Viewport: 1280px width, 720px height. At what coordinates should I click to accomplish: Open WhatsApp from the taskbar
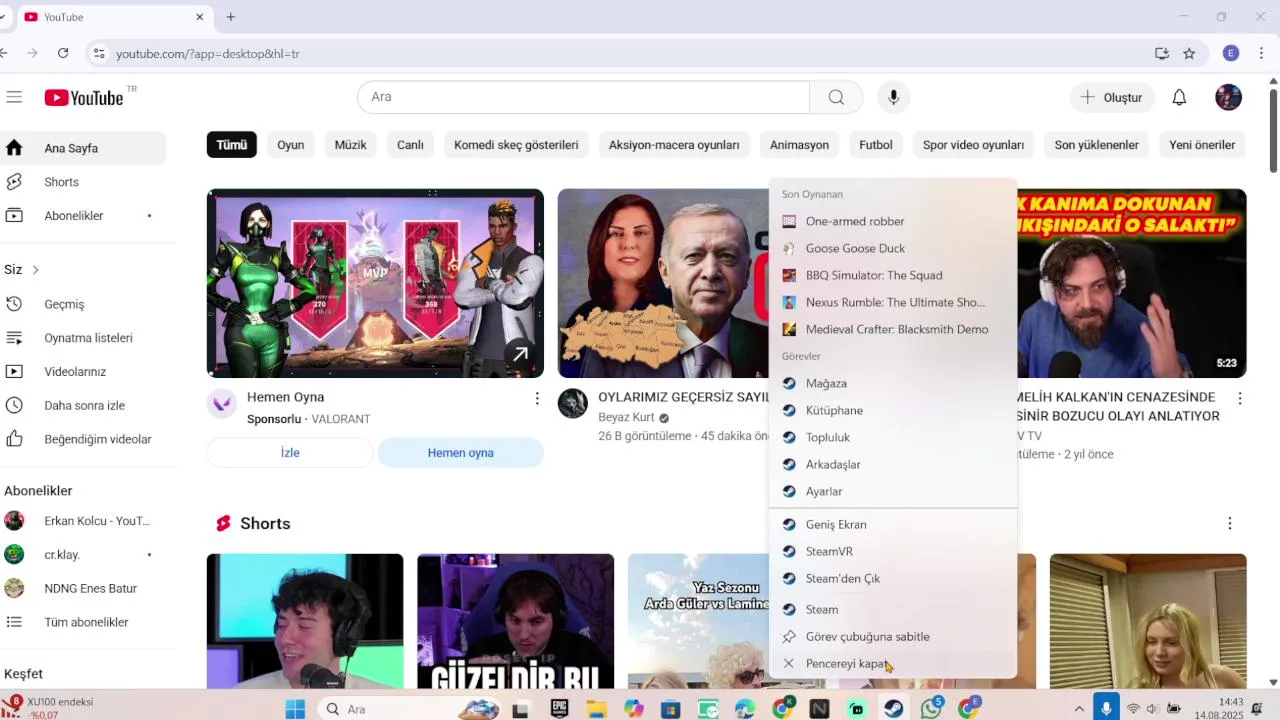click(x=931, y=709)
